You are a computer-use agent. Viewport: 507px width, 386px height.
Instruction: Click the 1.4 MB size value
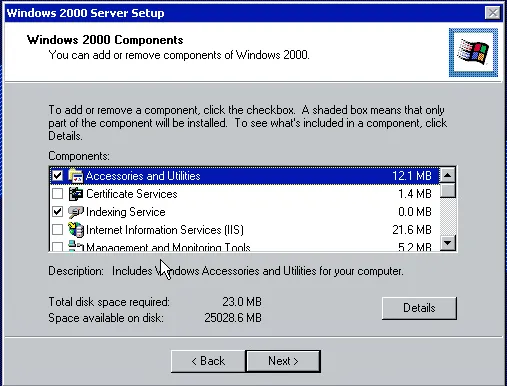415,194
